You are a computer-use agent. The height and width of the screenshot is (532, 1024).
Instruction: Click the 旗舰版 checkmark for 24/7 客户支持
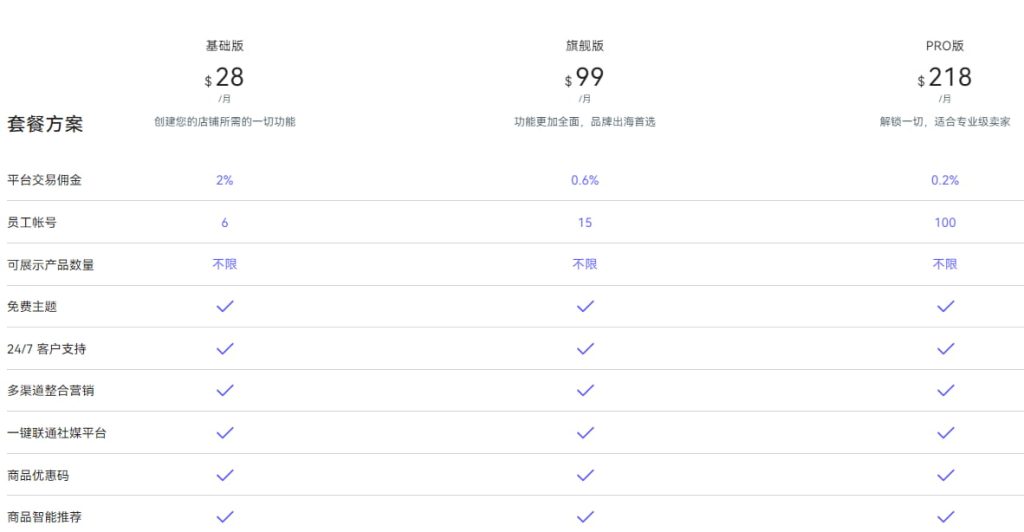coord(585,349)
